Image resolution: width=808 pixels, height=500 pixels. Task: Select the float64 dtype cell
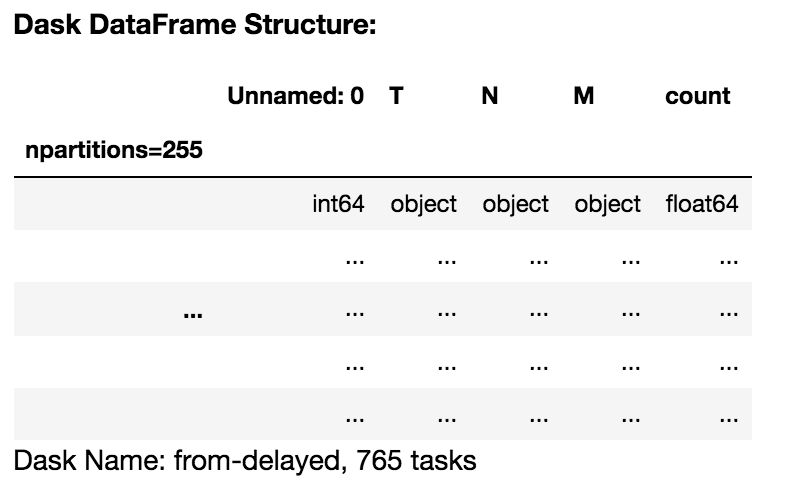tap(702, 204)
